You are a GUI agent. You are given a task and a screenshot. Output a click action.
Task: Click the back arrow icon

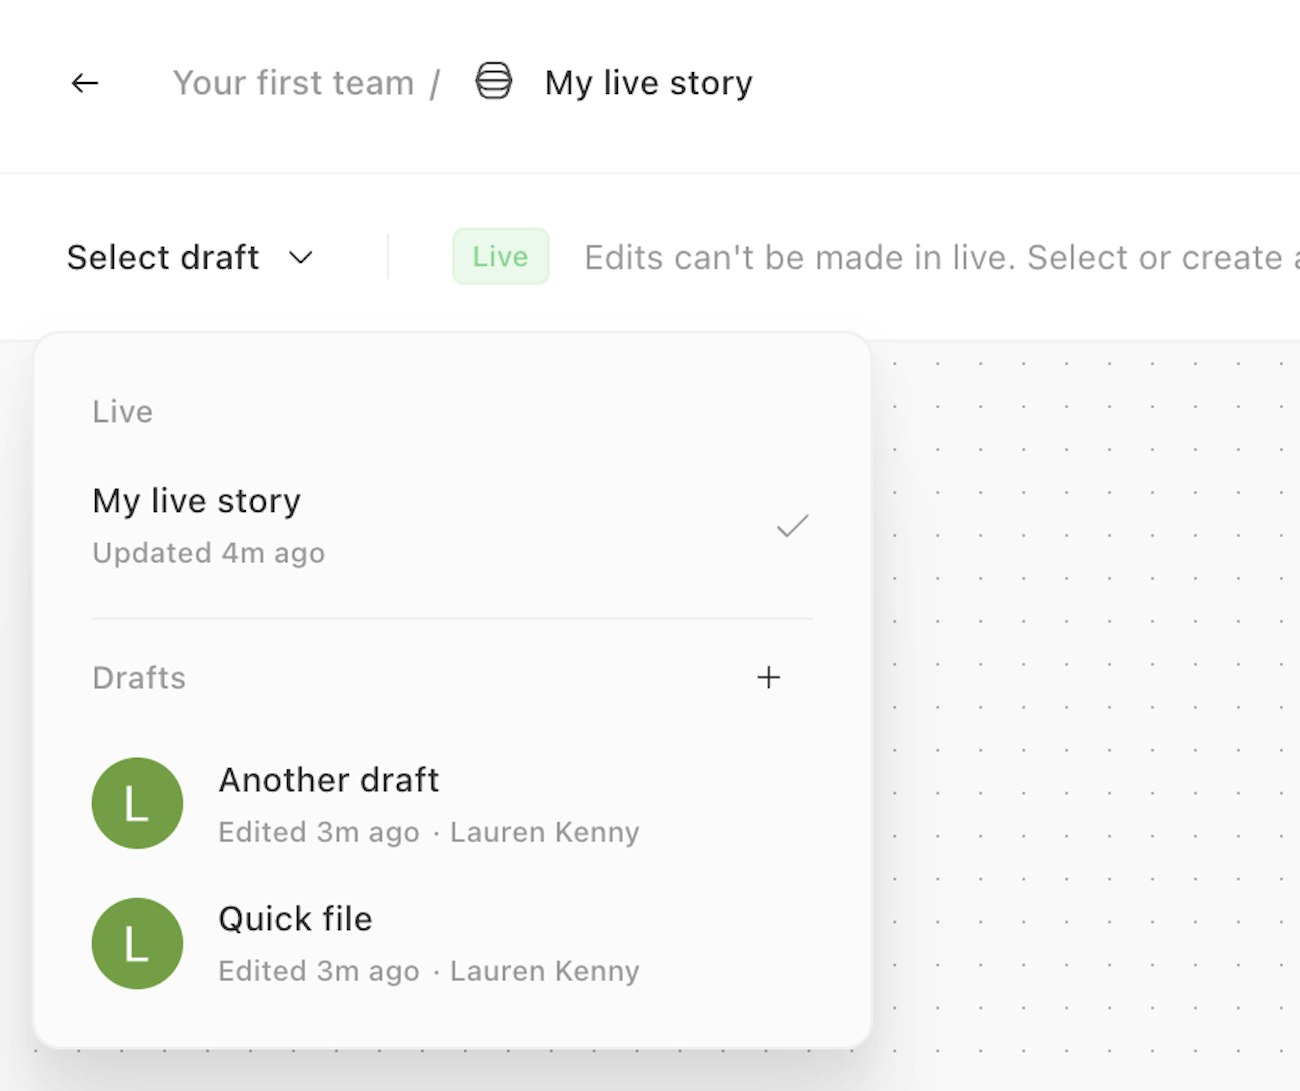(x=85, y=83)
